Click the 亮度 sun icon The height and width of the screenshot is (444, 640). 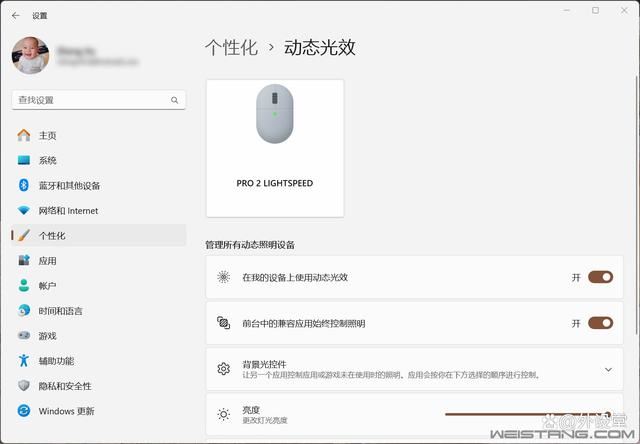point(223,415)
